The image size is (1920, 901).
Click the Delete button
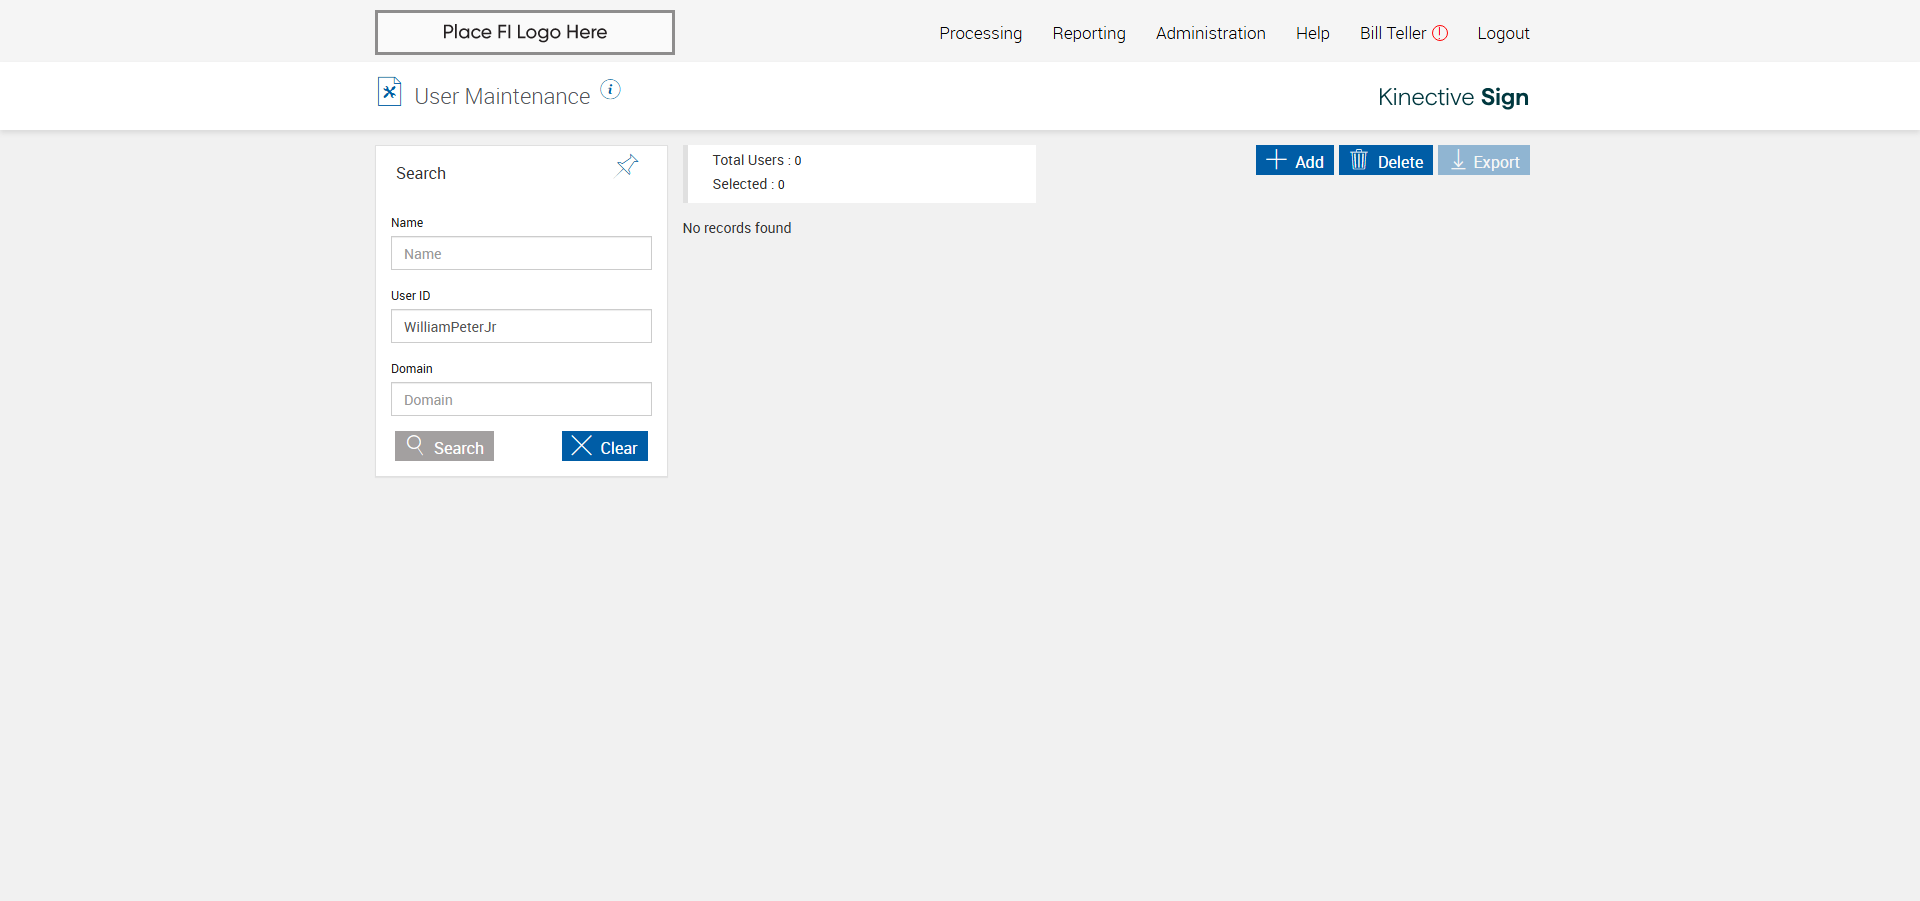coord(1386,160)
